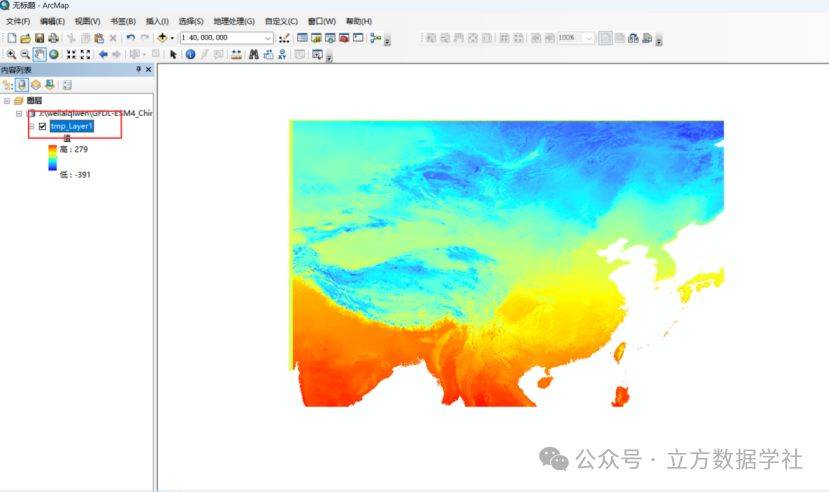This screenshot has height=492, width=829.
Task: Save the map with the disk icon
Action: pos(40,38)
